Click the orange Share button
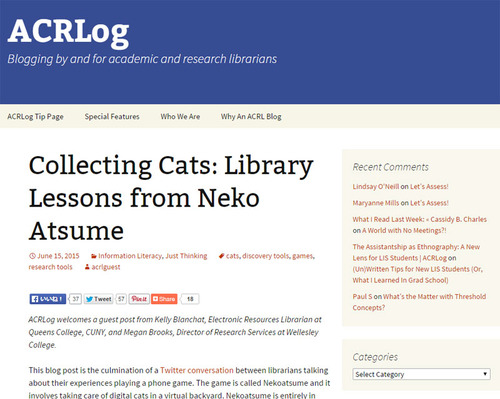 pyautogui.click(x=164, y=299)
